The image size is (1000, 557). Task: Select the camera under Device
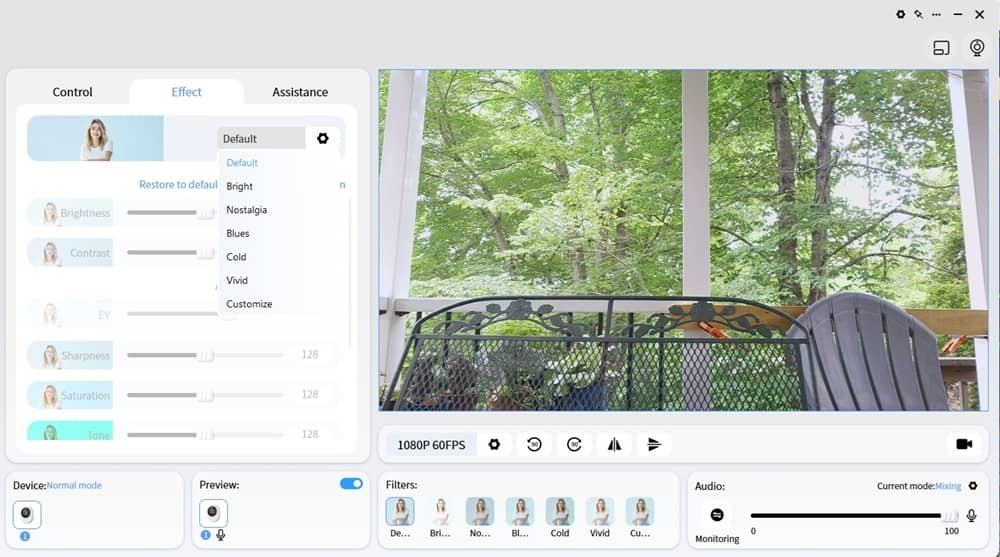click(27, 514)
